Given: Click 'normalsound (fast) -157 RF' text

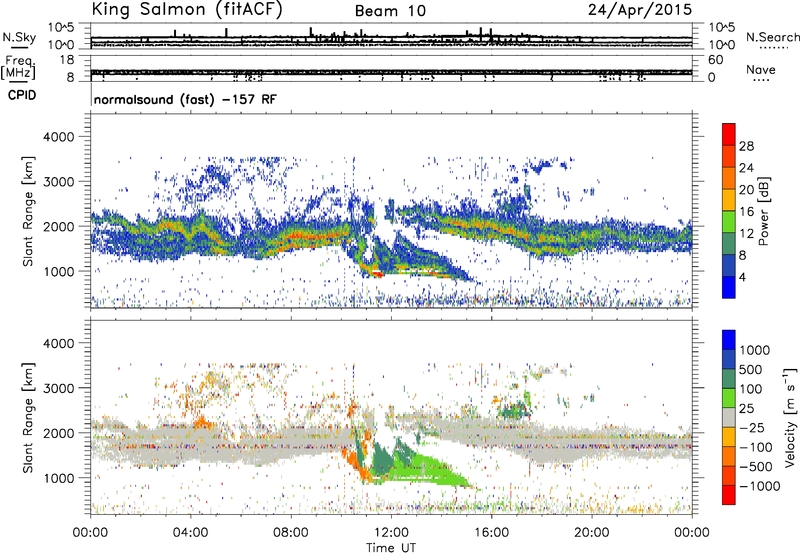Looking at the screenshot, I should tap(185, 99).
